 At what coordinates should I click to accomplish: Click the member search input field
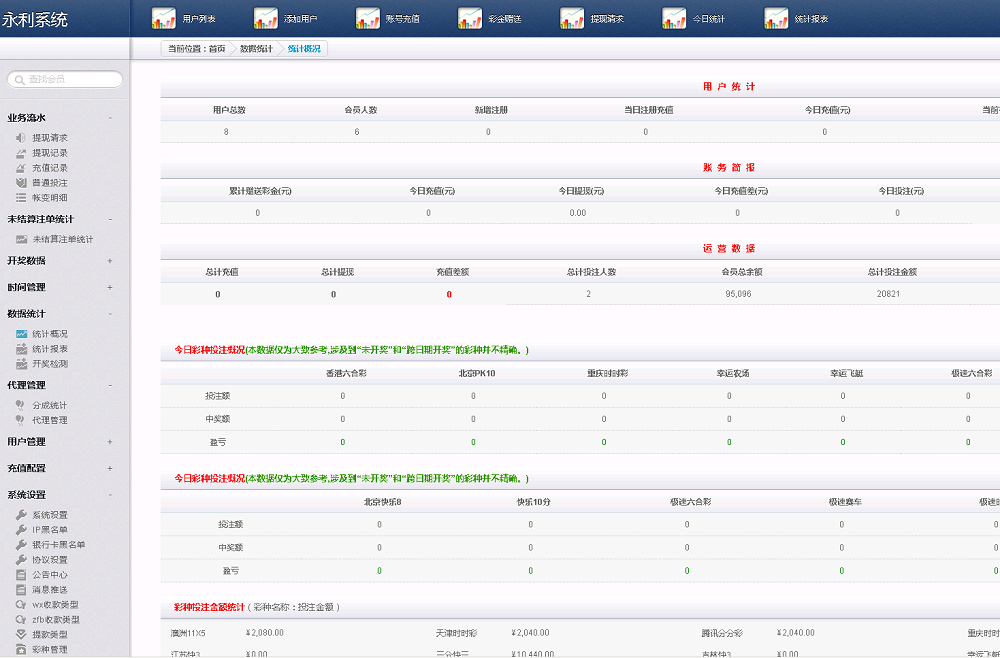(x=65, y=79)
